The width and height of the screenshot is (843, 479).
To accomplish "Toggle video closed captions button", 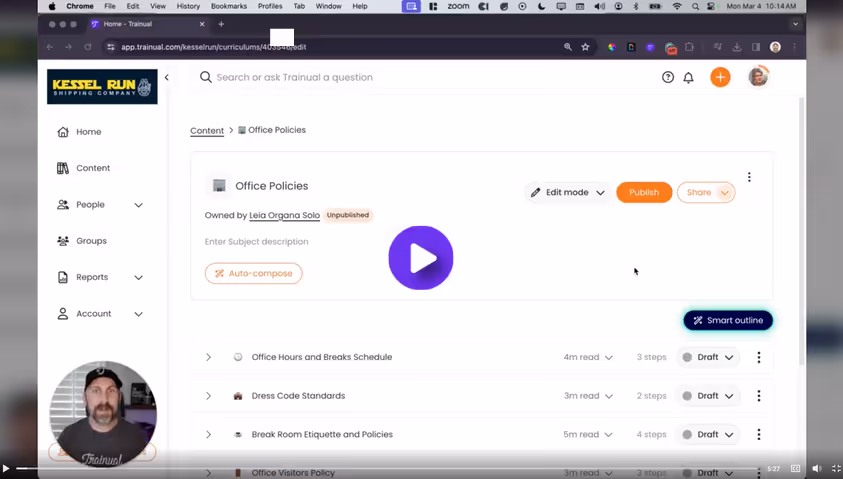I will tap(796, 469).
